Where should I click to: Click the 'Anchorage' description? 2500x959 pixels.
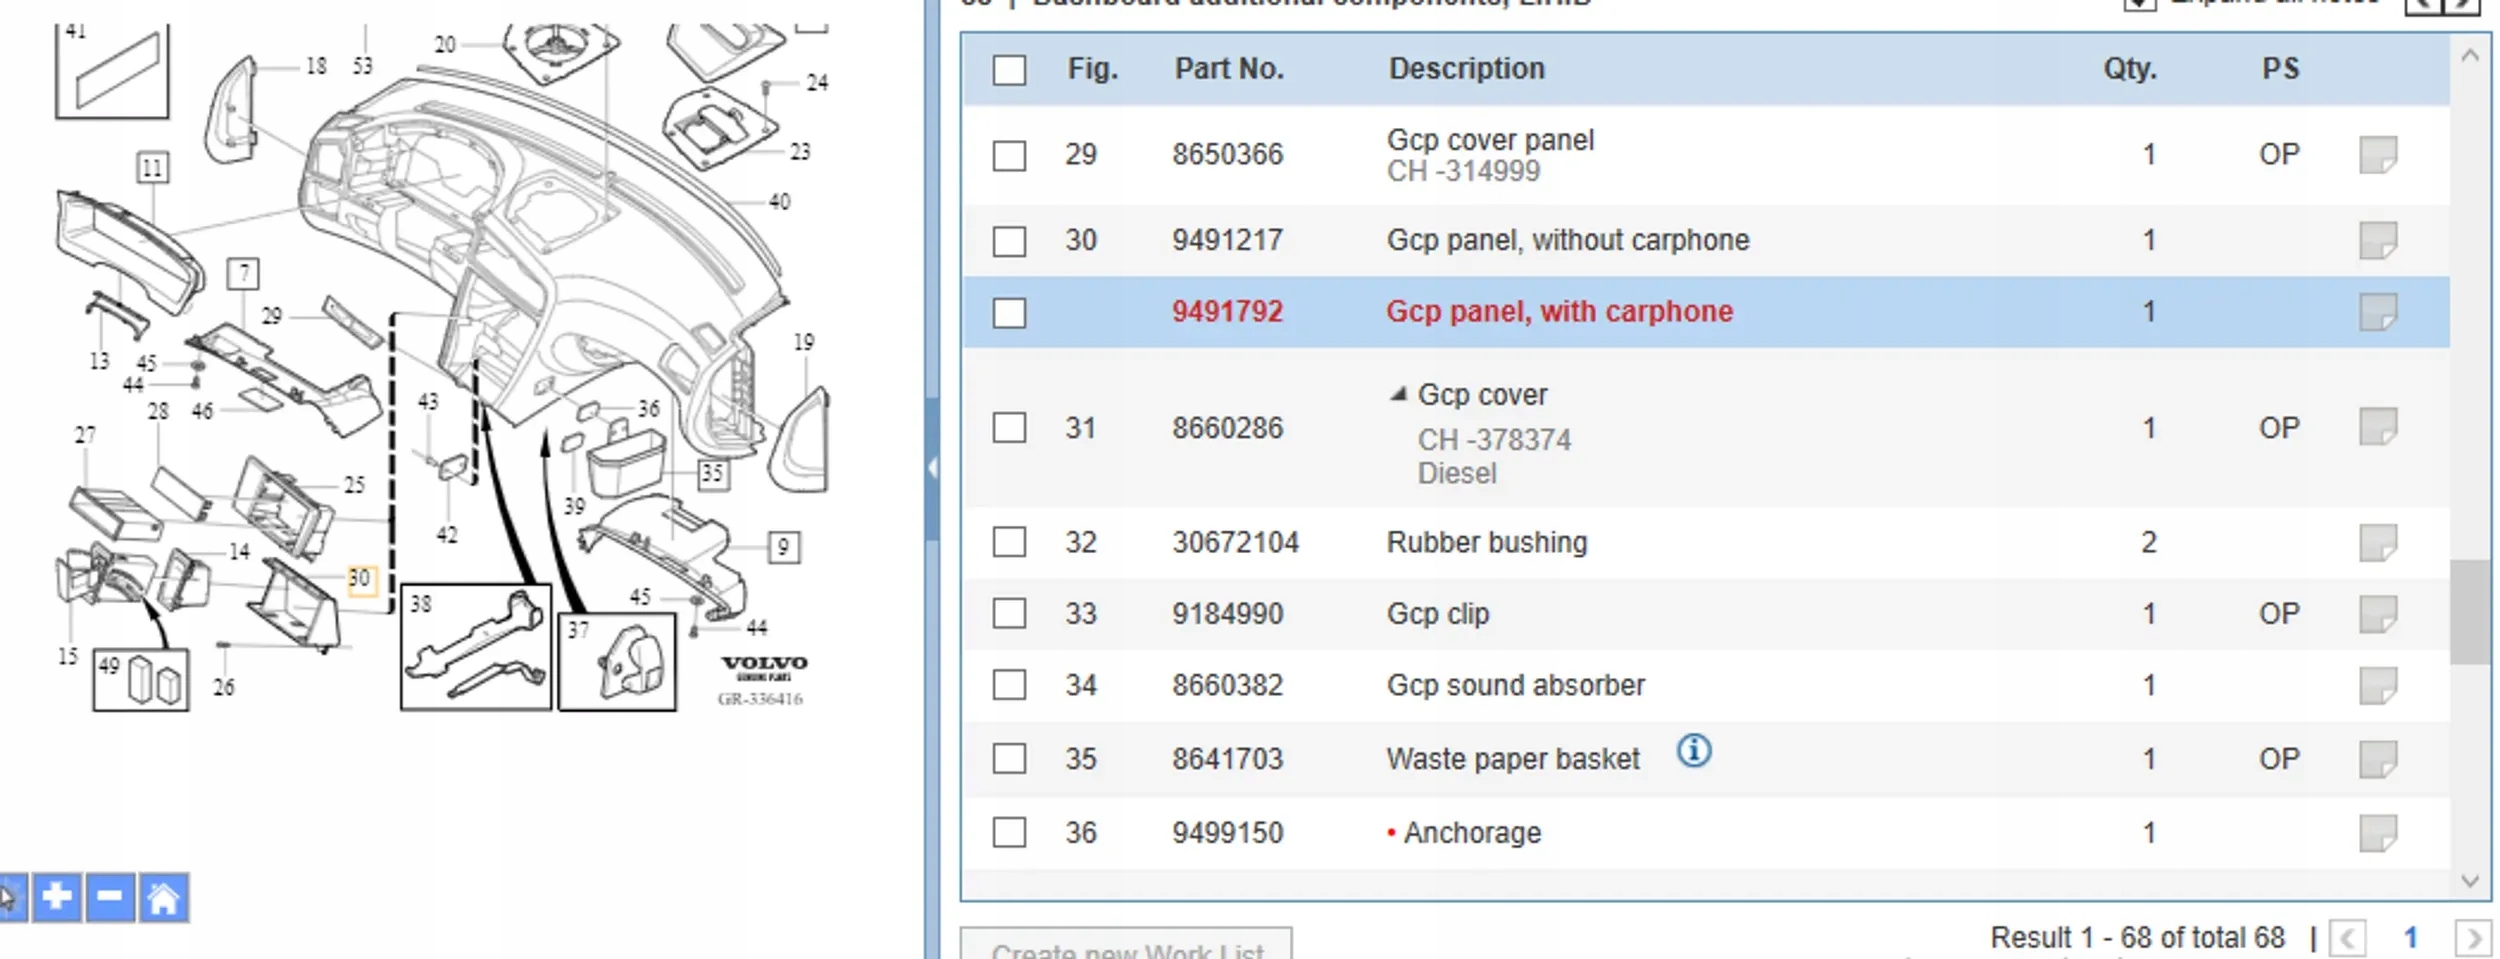point(1473,833)
